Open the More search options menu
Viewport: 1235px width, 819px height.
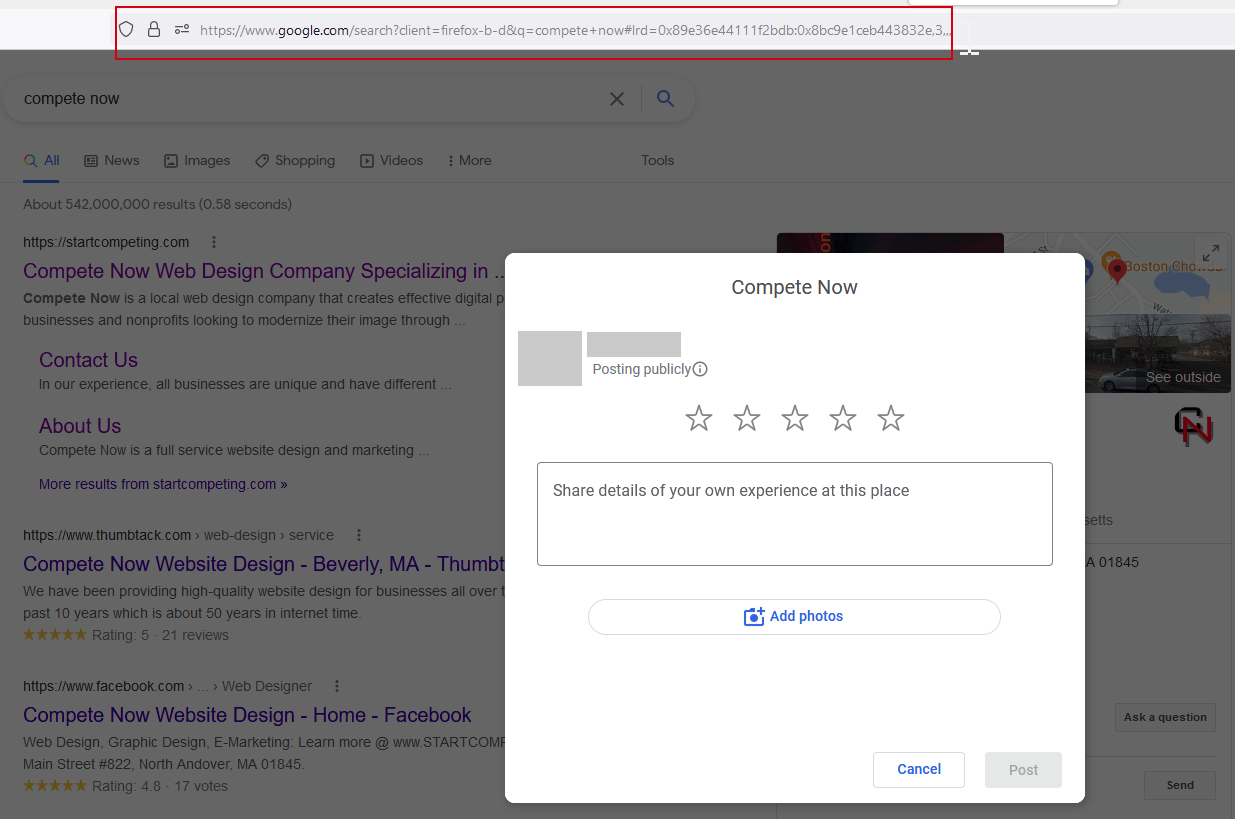point(469,160)
